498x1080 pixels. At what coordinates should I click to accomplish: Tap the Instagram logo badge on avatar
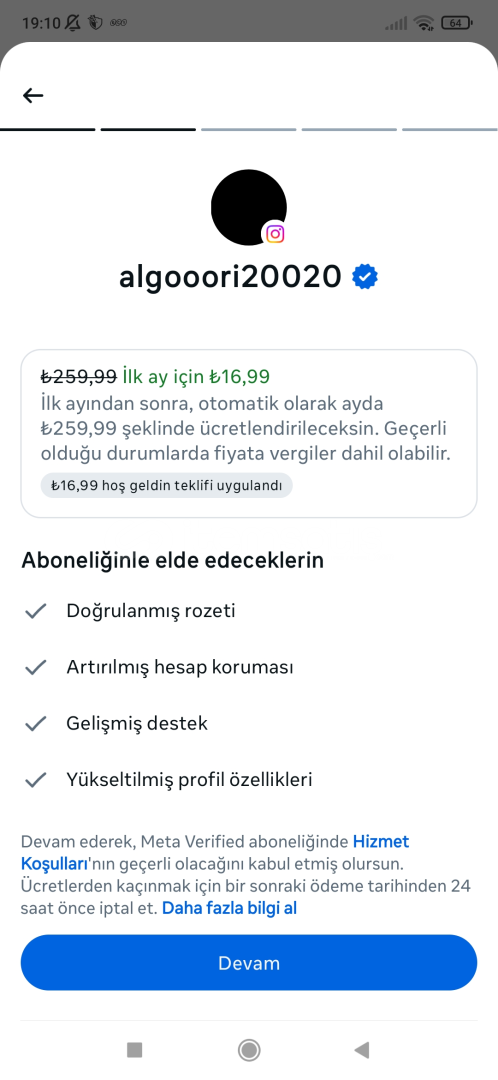coord(275,234)
